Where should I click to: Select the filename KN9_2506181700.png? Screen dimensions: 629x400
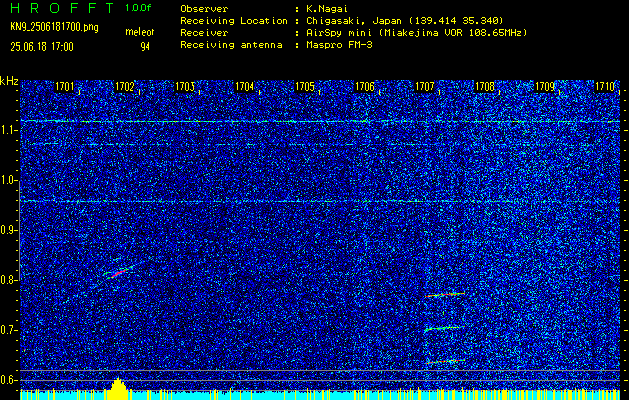click(x=54, y=27)
